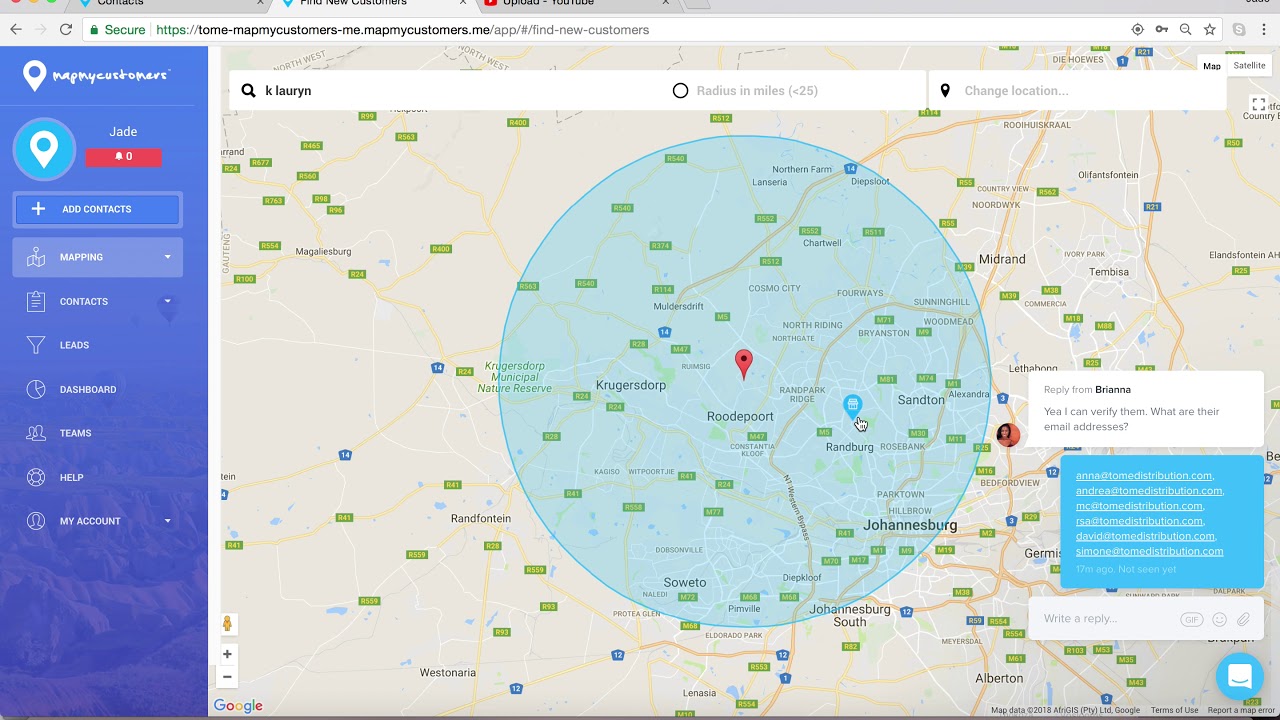
Task: Click the Report a map error link
Action: (1241, 711)
